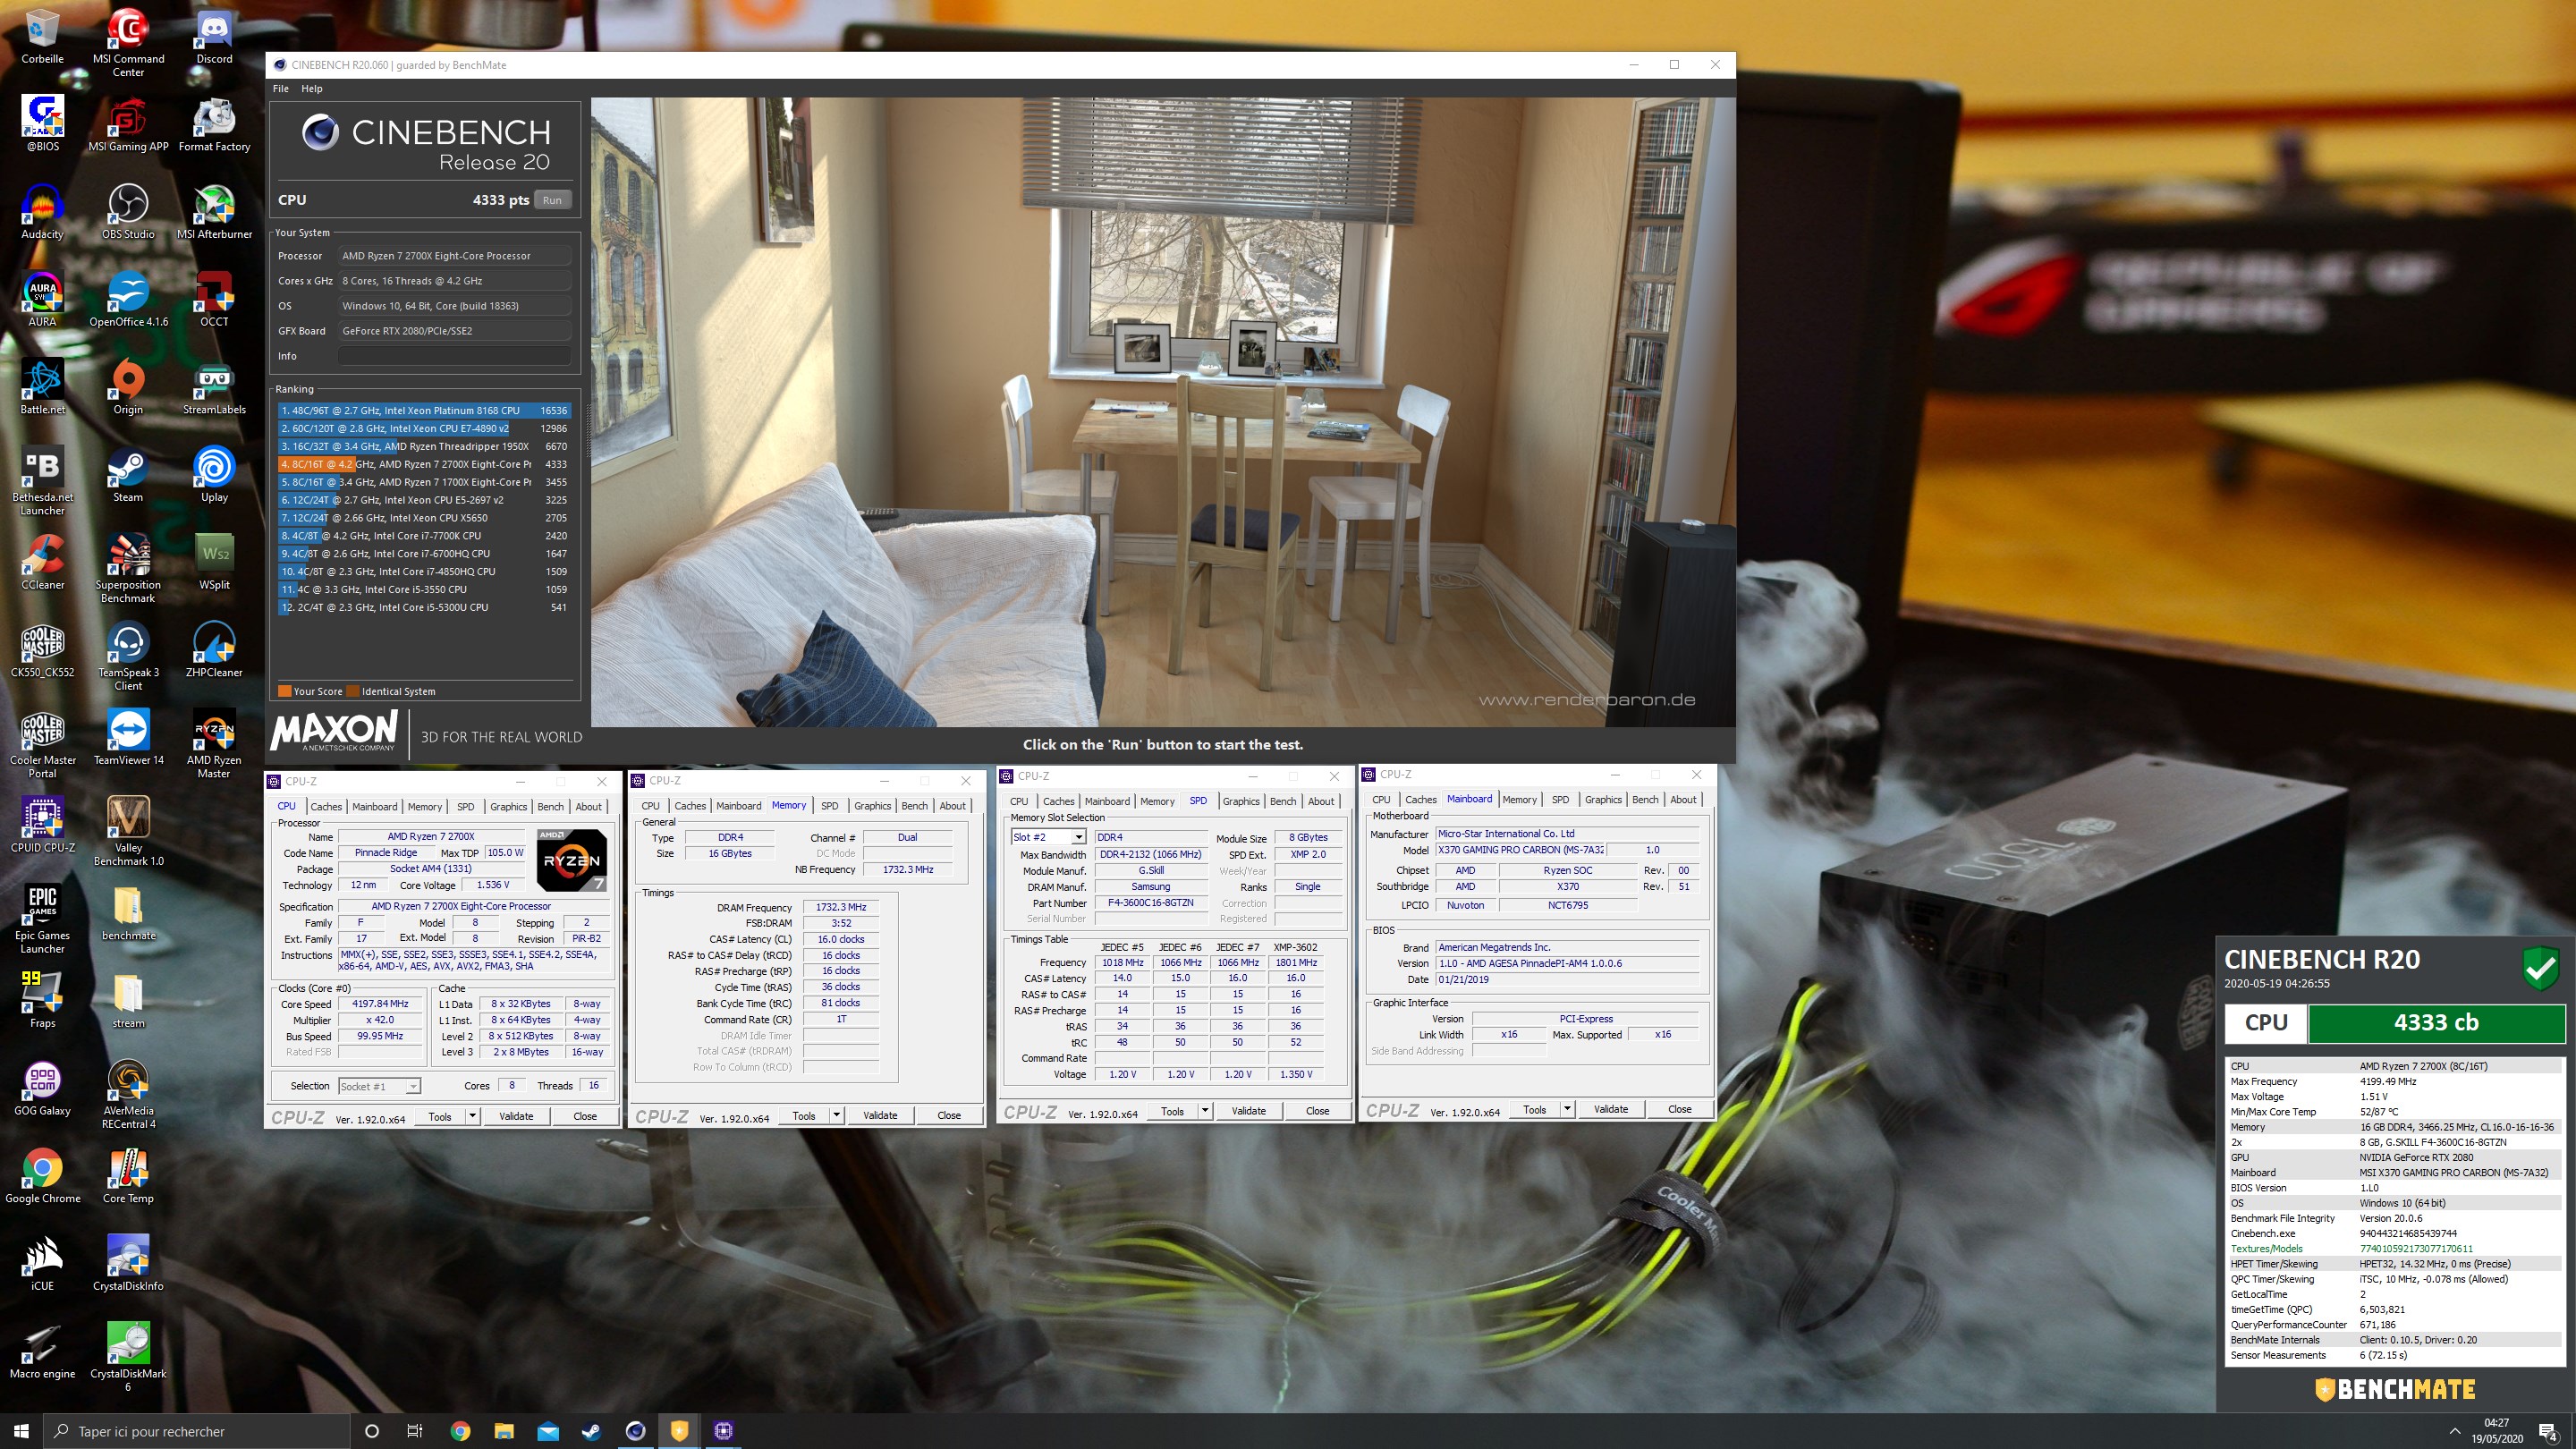Click the Textures/Models hash in BenchMate
Image resolution: width=2576 pixels, height=1449 pixels.
point(2416,1248)
